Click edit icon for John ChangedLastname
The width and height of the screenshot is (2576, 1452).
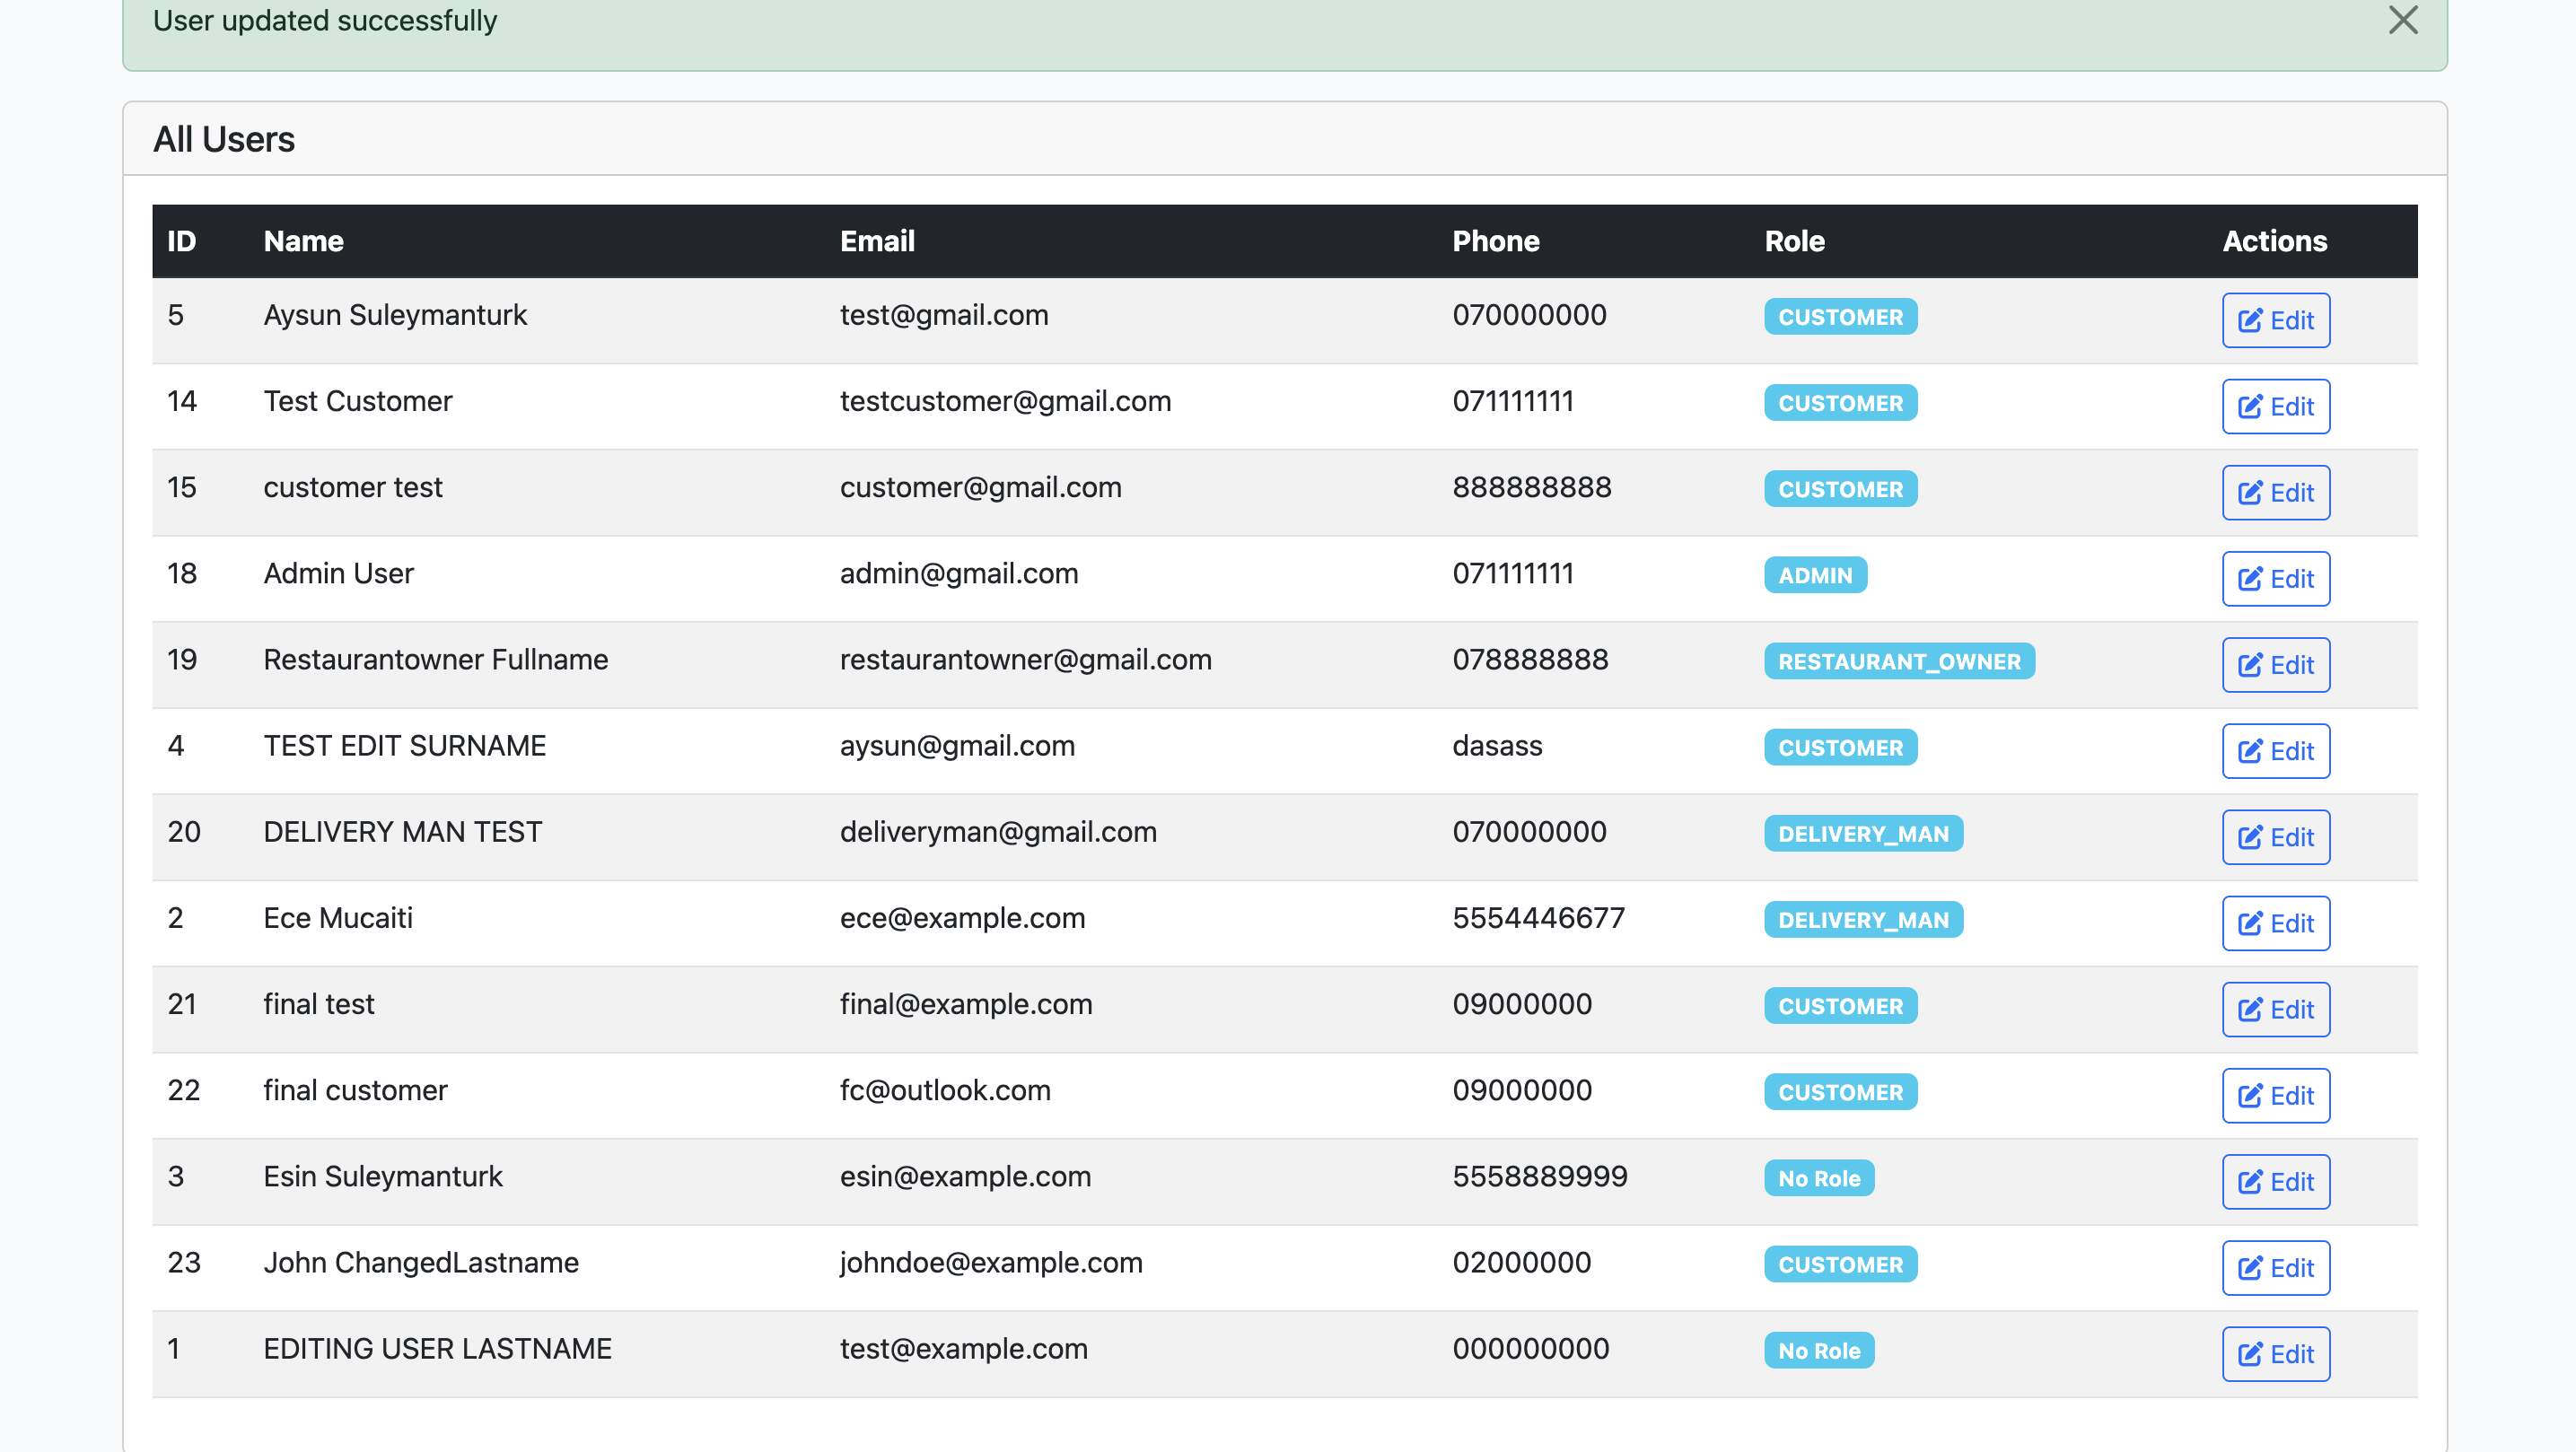coord(2249,1268)
